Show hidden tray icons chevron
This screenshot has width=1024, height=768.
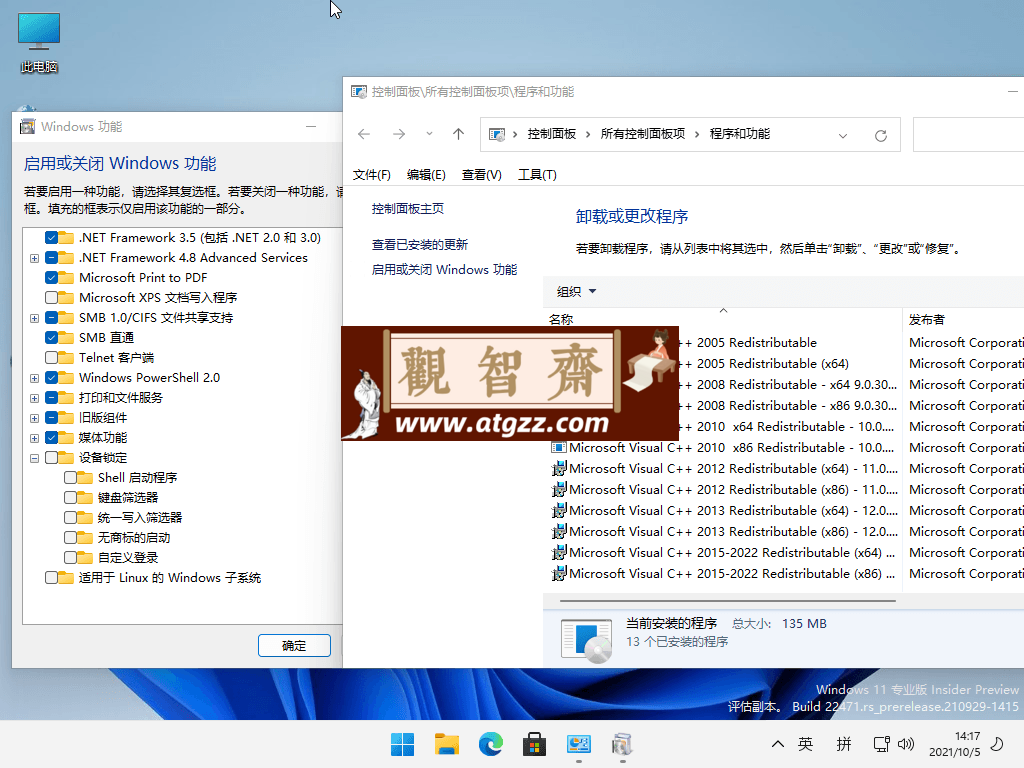pyautogui.click(x=778, y=744)
